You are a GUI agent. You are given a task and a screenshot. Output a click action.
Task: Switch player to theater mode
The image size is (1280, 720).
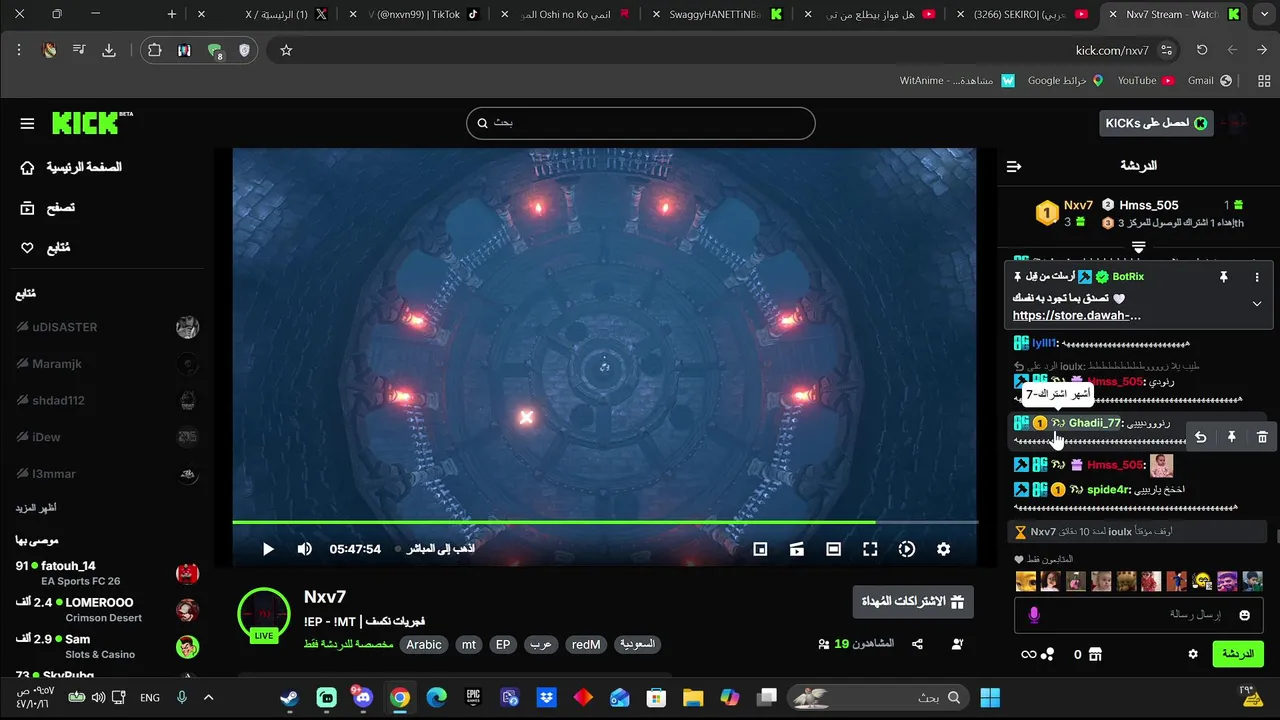[833, 549]
